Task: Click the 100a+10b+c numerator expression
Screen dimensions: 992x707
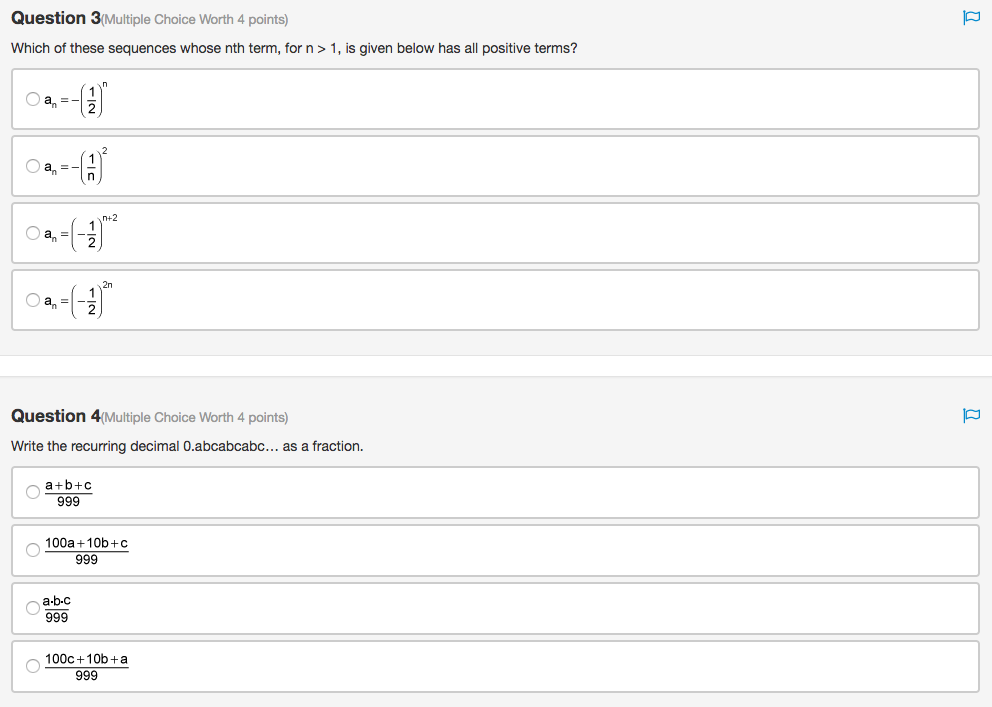Action: coord(87,543)
